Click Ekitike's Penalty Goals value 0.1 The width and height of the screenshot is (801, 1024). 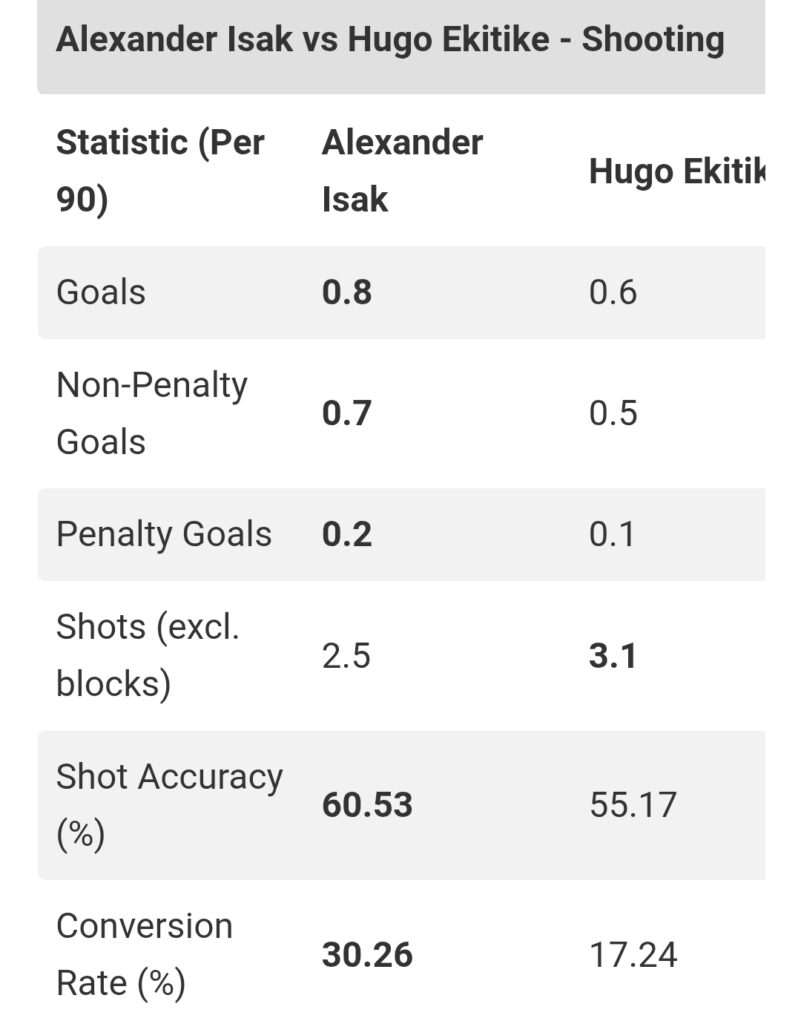[x=612, y=534]
